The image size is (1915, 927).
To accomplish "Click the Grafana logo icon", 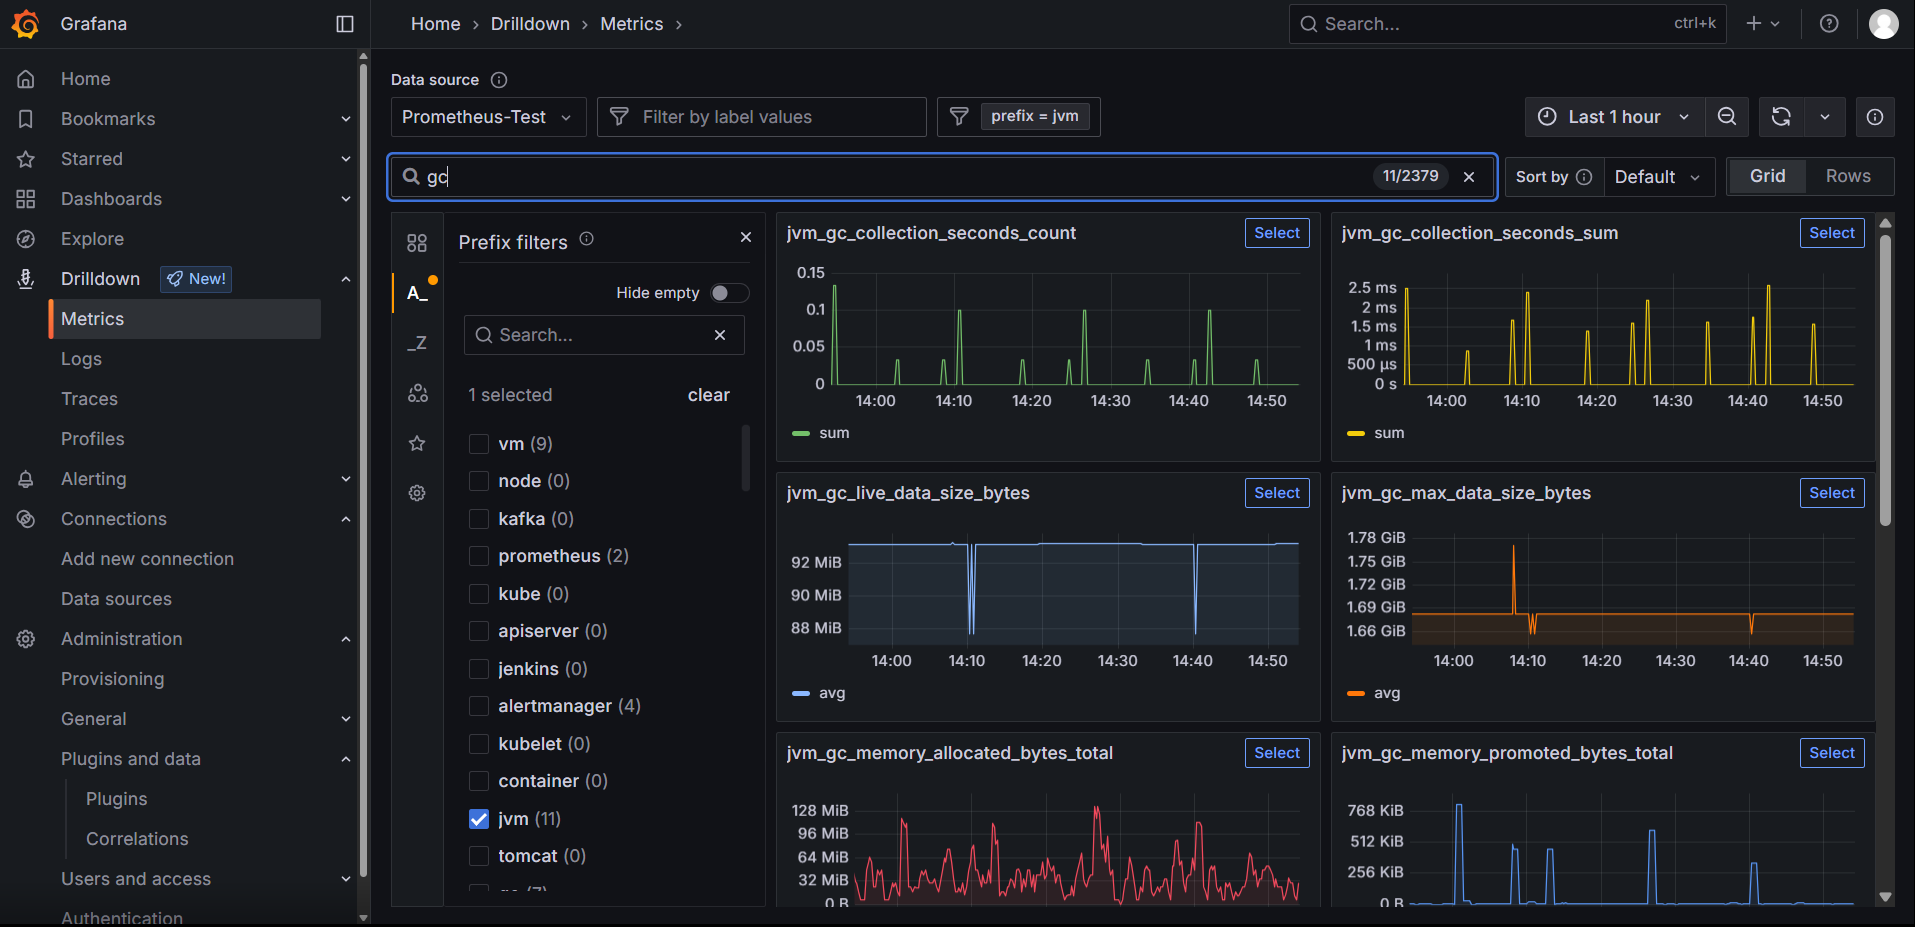I will [26, 24].
